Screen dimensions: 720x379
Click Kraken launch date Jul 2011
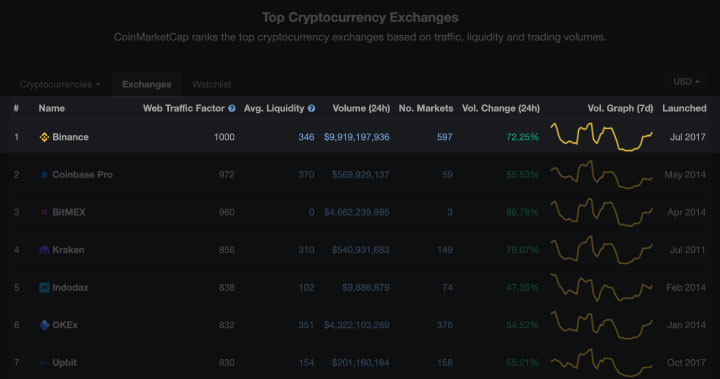[x=687, y=250]
